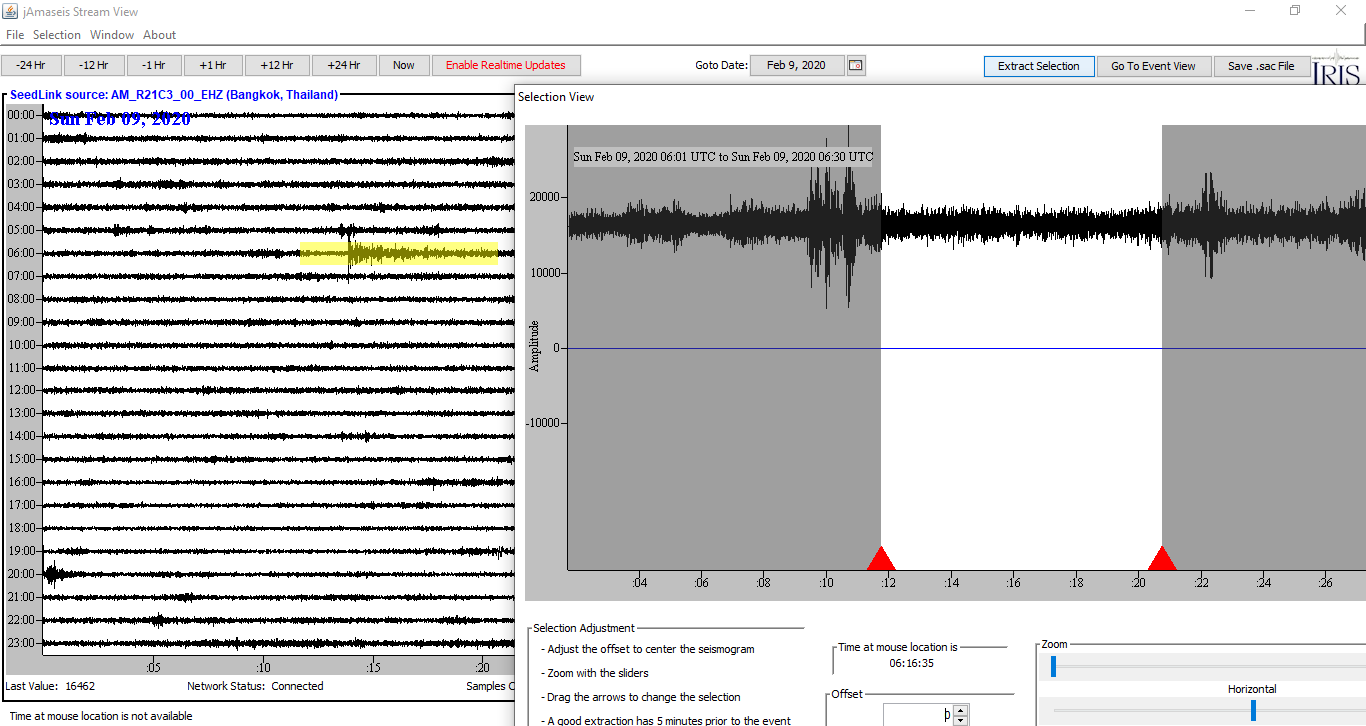This screenshot has height=726, width=1366.
Task: Decrease Offset with the down stepper arrow
Action: click(961, 720)
